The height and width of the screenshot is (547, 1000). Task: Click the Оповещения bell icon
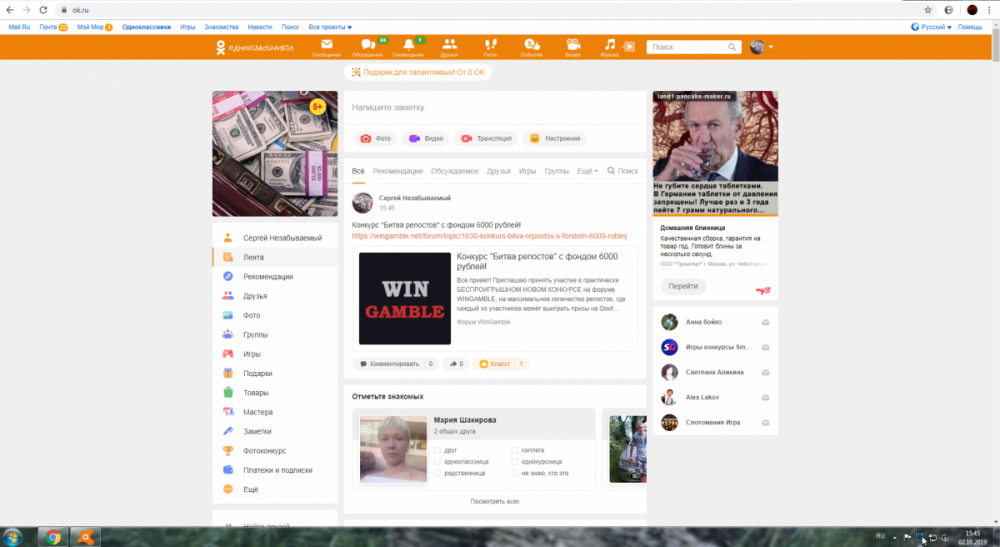[408, 46]
